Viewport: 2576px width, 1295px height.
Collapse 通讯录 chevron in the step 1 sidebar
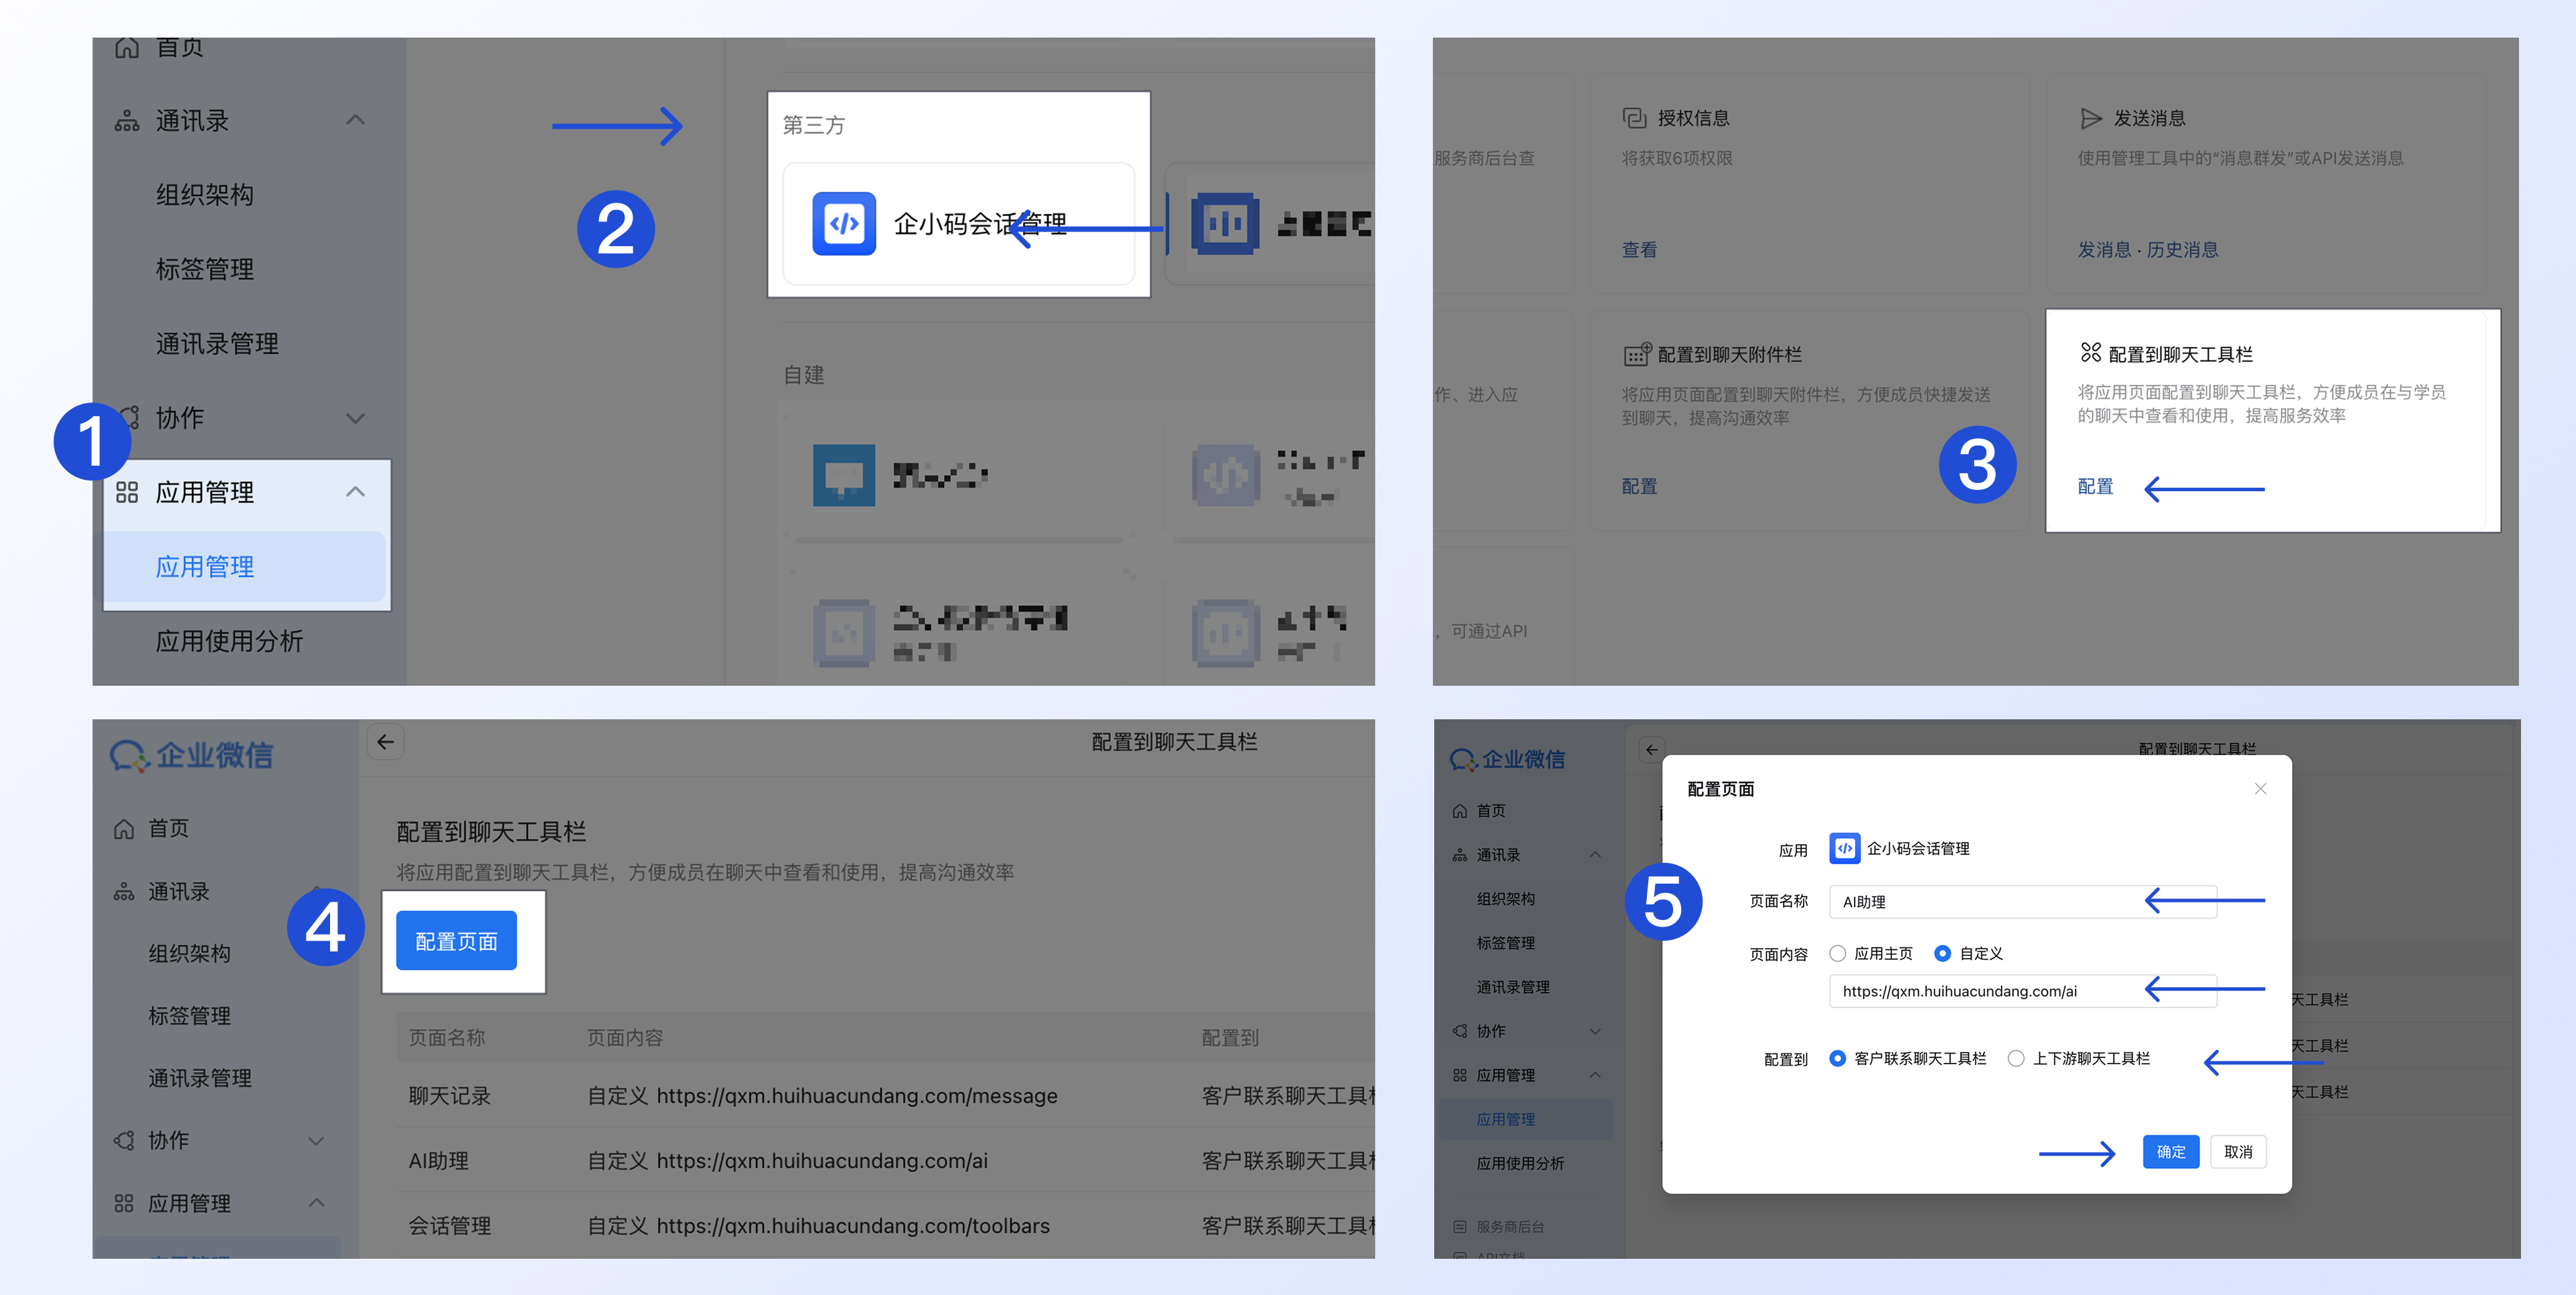click(x=355, y=120)
